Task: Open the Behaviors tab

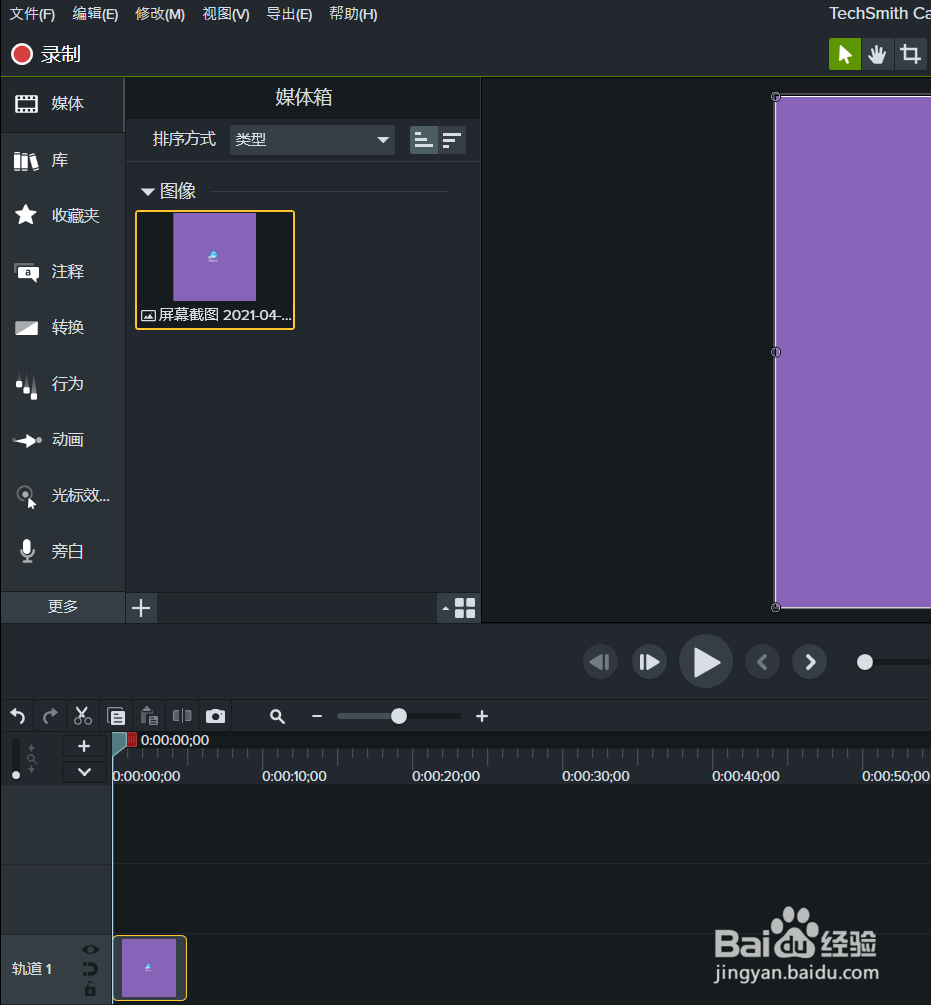Action: [x=62, y=384]
